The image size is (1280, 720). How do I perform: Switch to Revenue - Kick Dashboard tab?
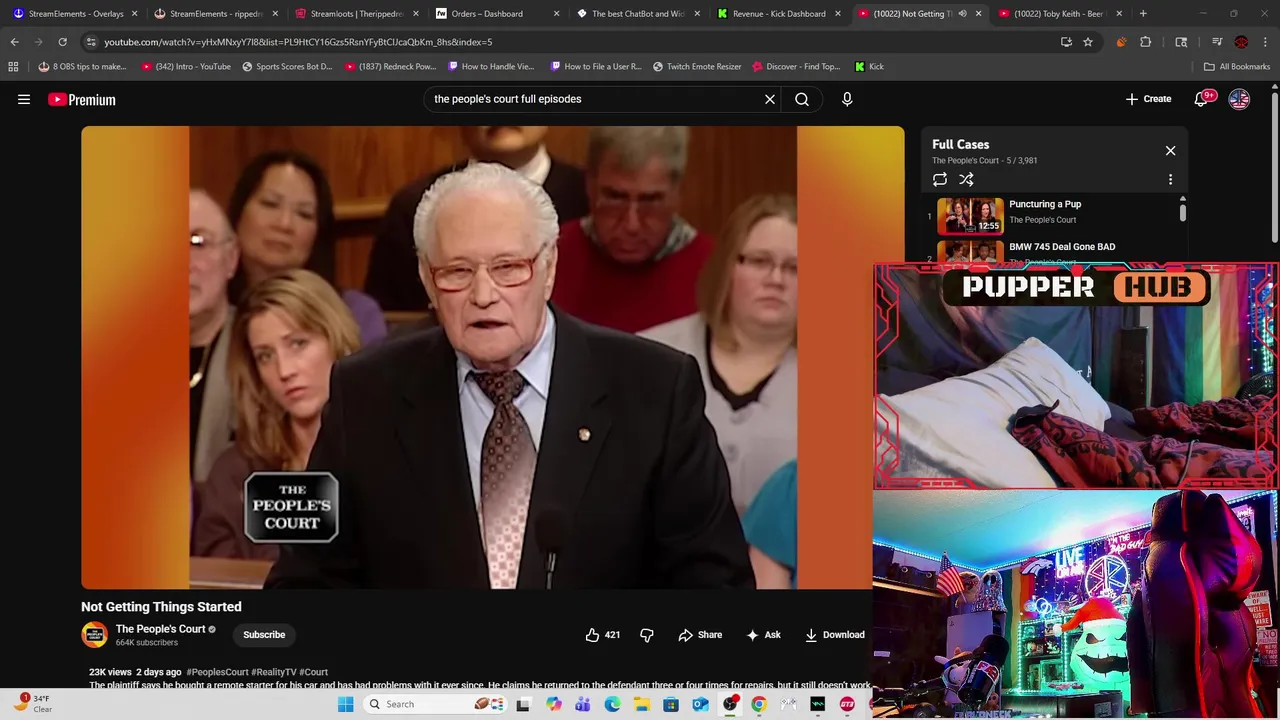coord(779,14)
